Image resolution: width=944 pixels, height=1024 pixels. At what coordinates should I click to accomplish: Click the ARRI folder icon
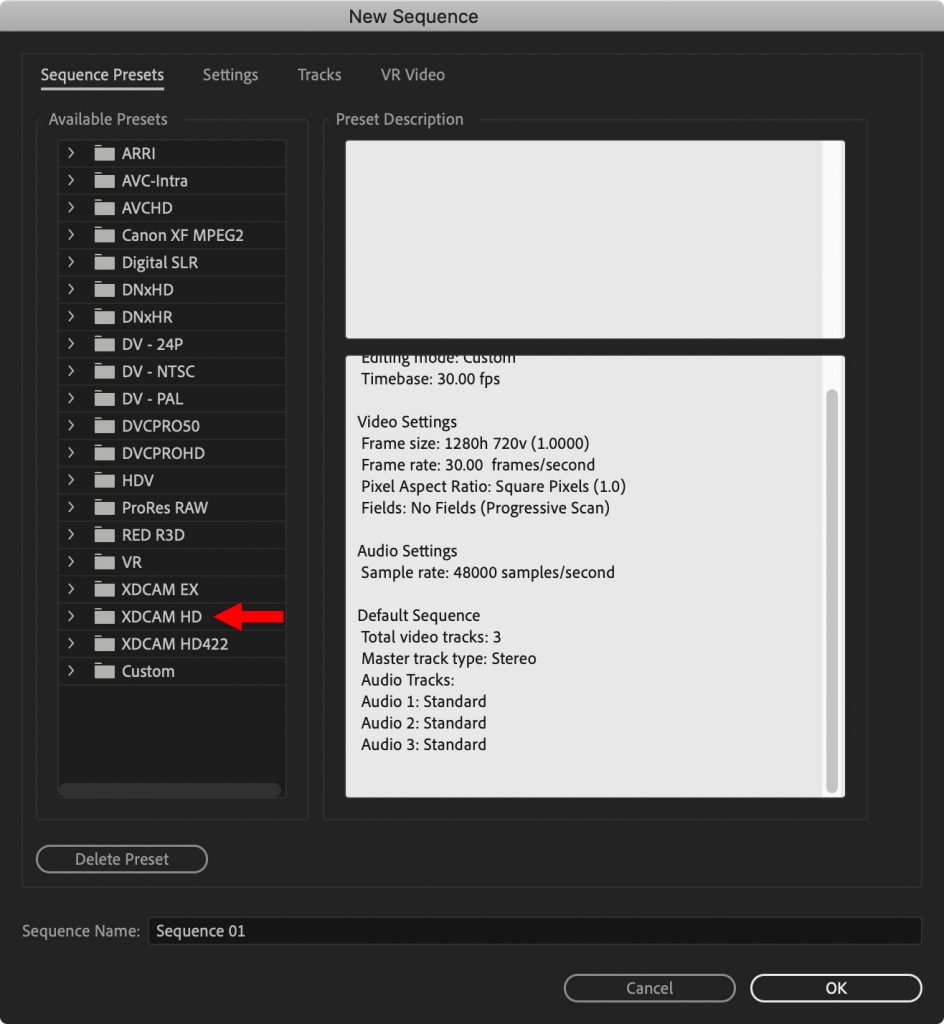click(x=104, y=153)
